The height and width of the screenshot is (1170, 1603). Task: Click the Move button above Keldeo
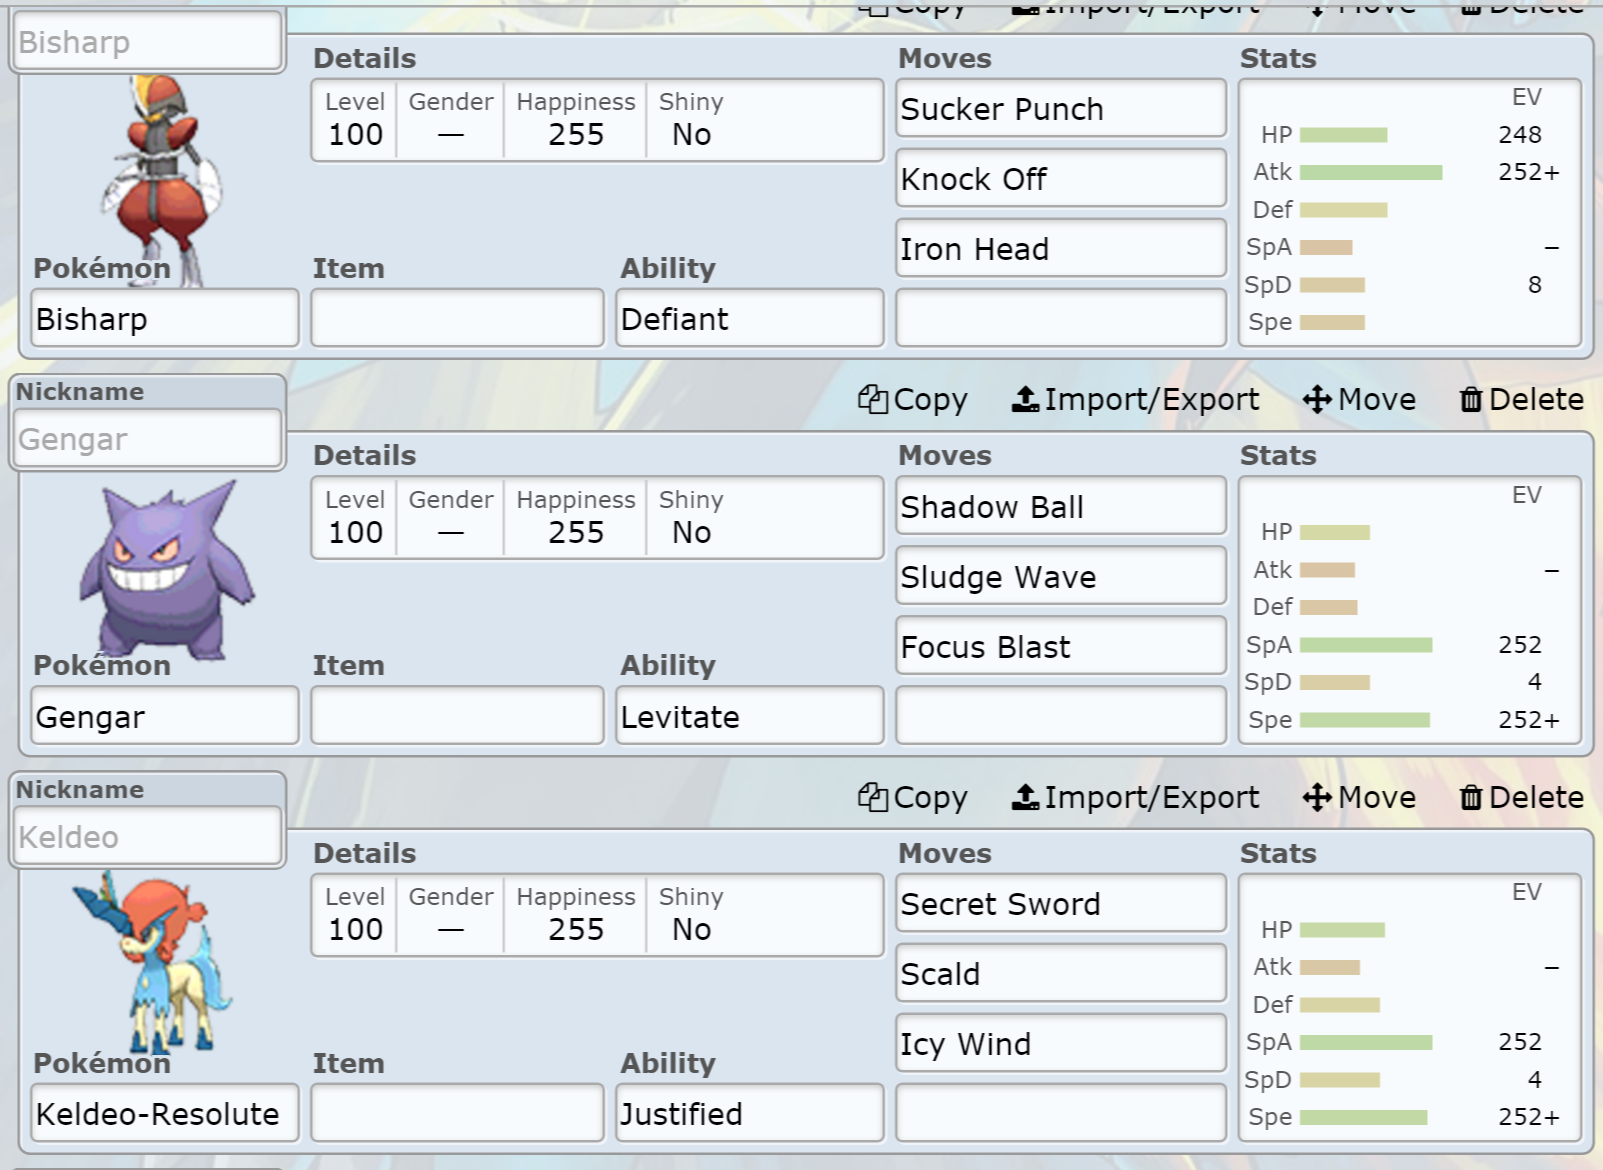coord(1359,798)
